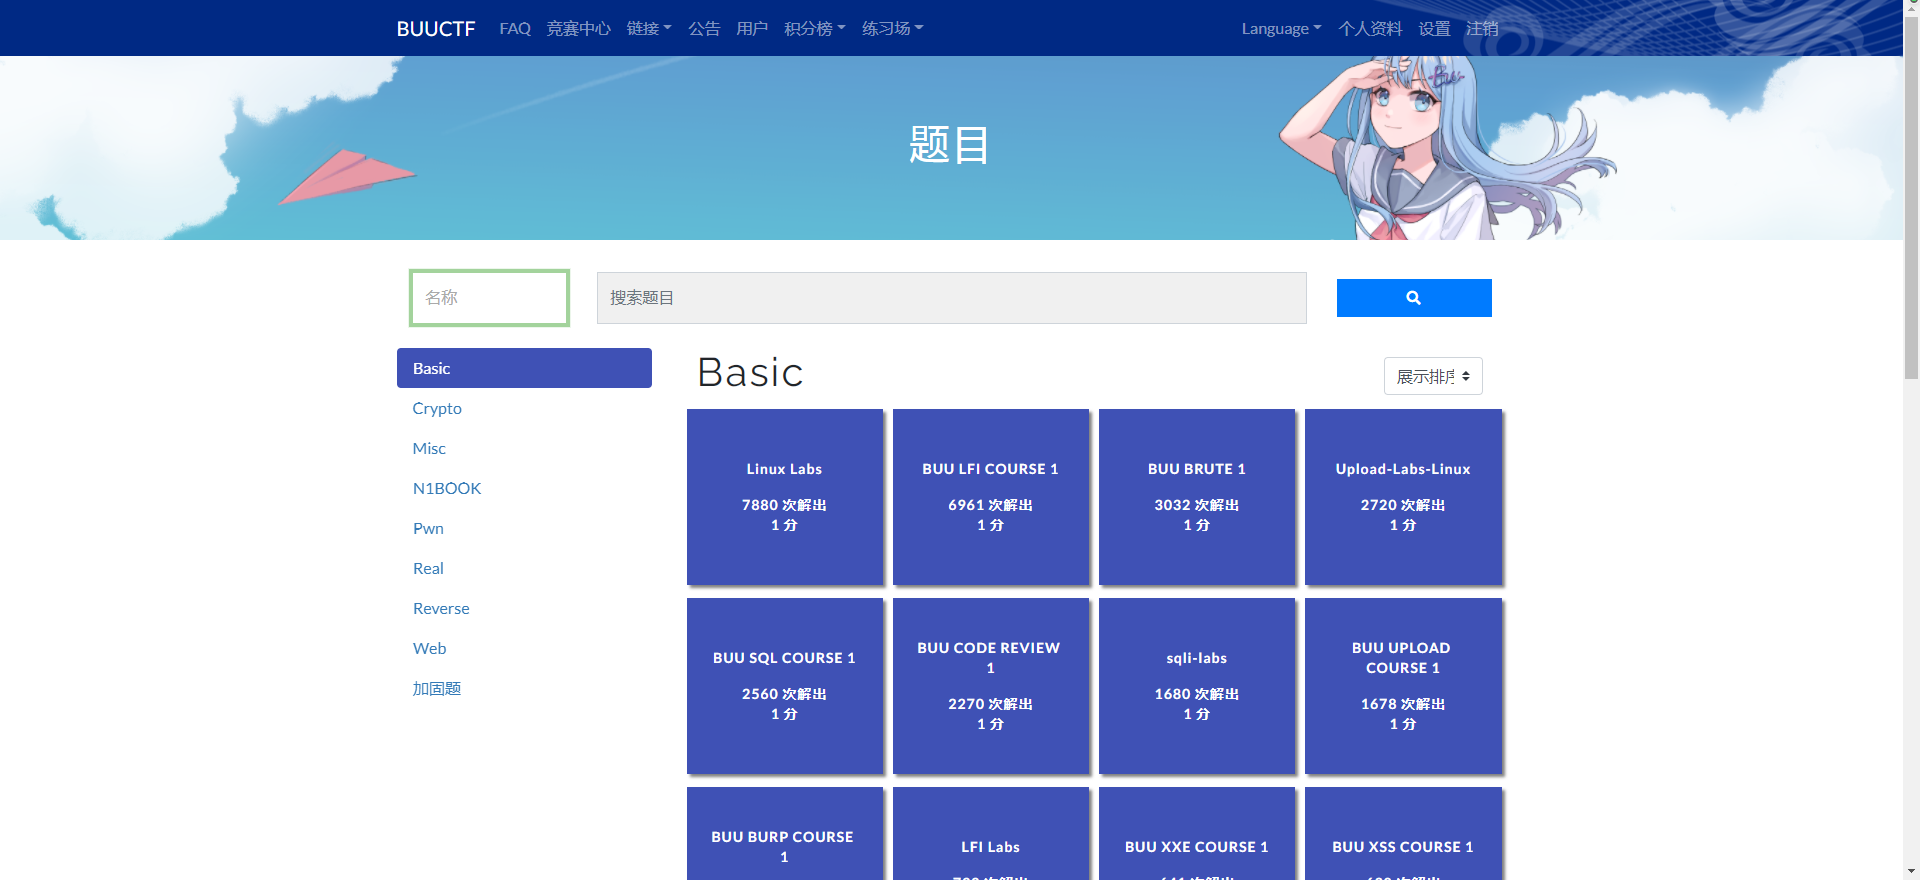This screenshot has width=1920, height=880.
Task: Select the Basic category tab
Action: [x=524, y=368]
